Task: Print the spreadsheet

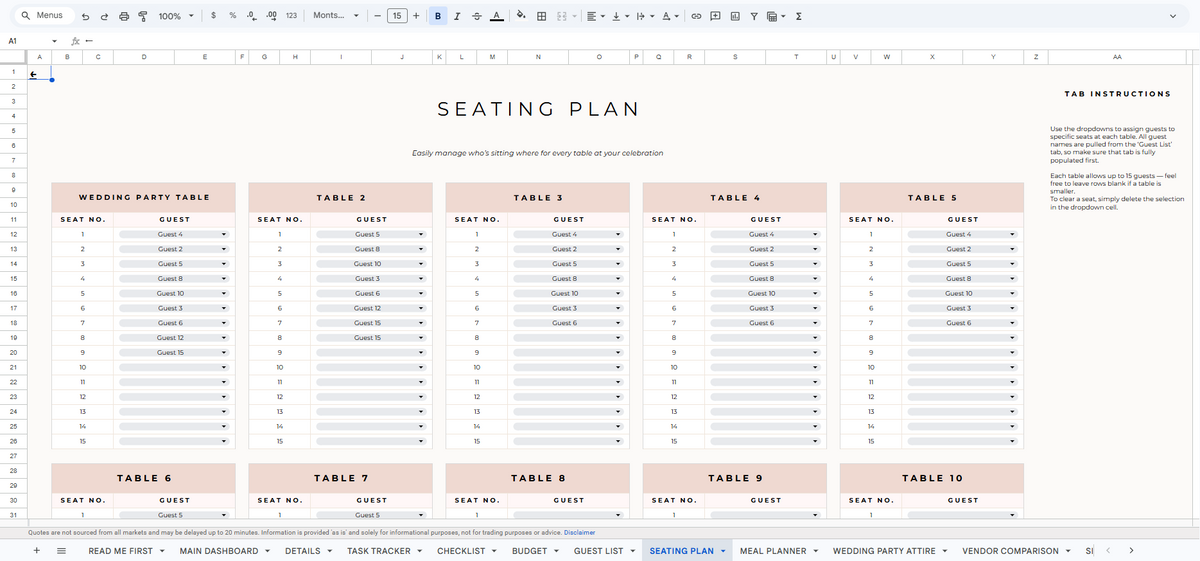Action: pyautogui.click(x=124, y=16)
